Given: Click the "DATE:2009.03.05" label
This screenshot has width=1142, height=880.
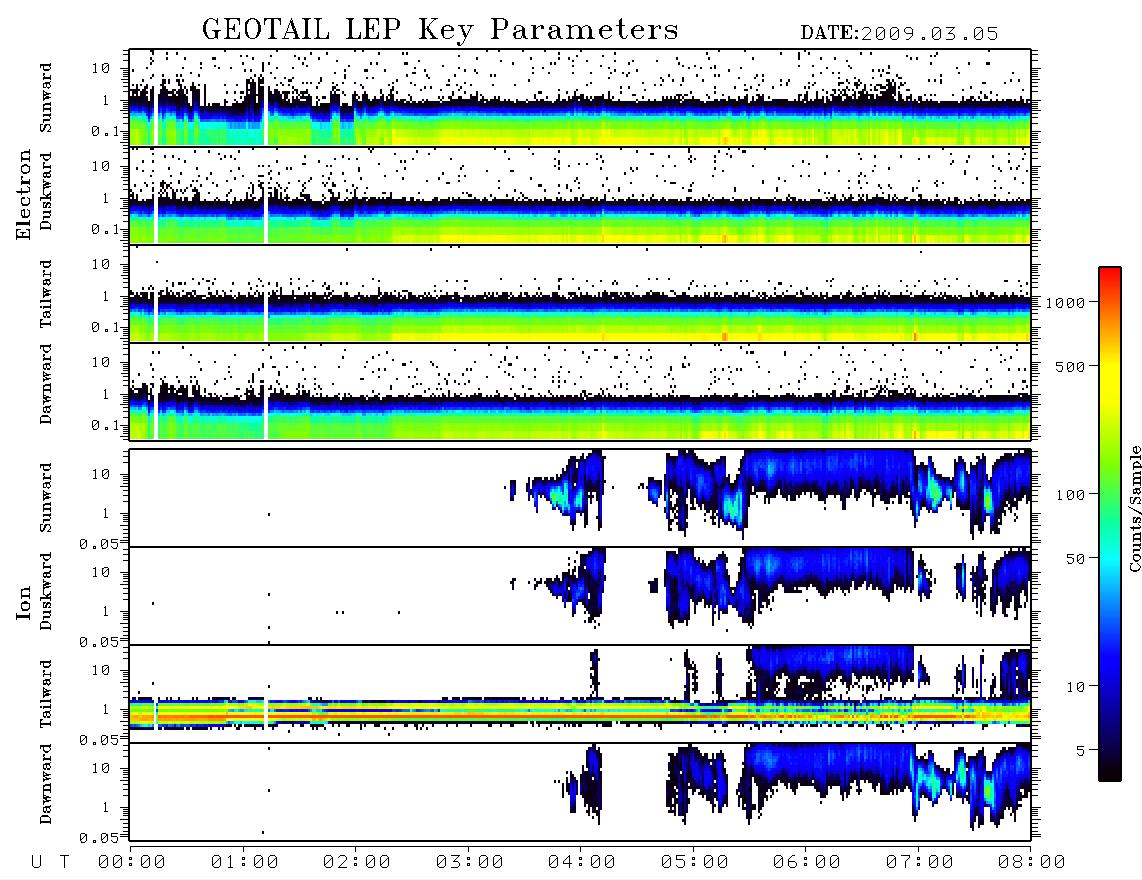Looking at the screenshot, I should (x=899, y=34).
